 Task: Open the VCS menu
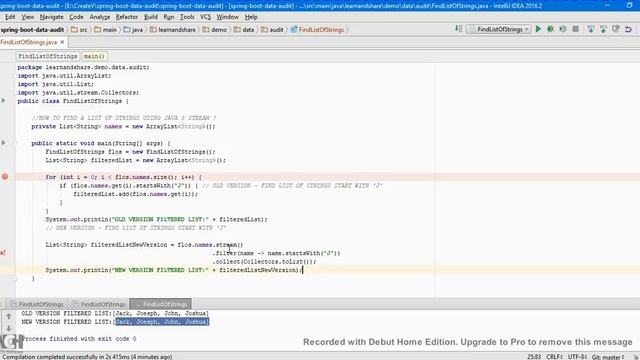point(205,17)
